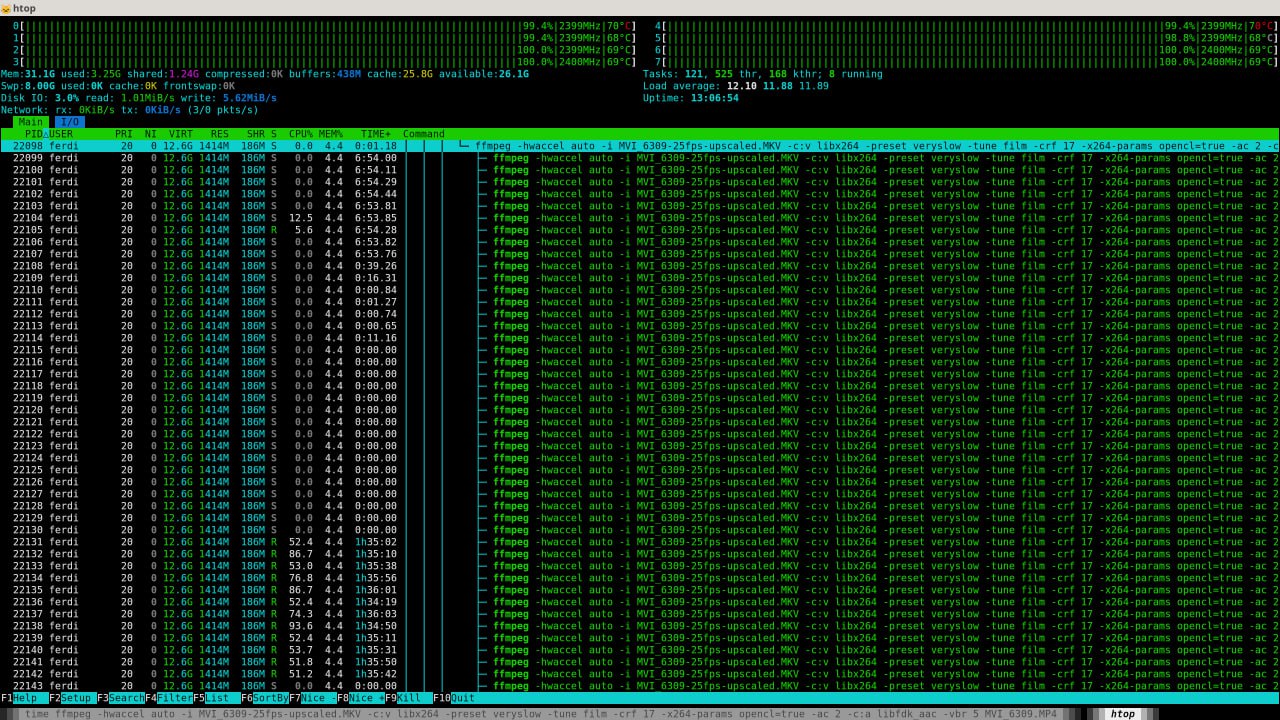Click the Disk IO statistics line
1280x720 pixels.
[139, 98]
